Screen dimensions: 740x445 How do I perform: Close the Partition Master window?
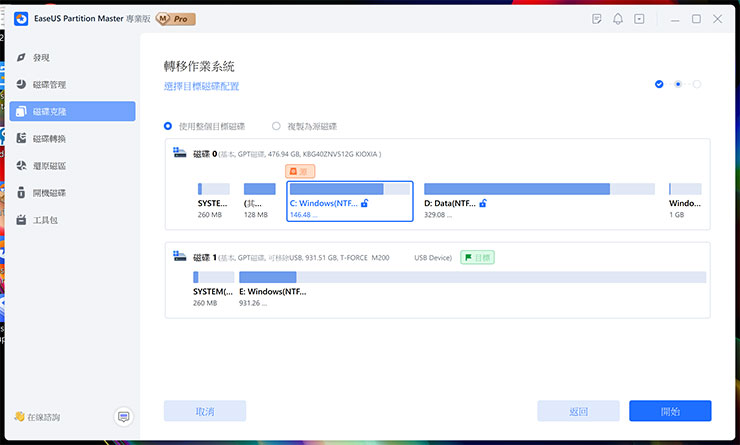717,19
